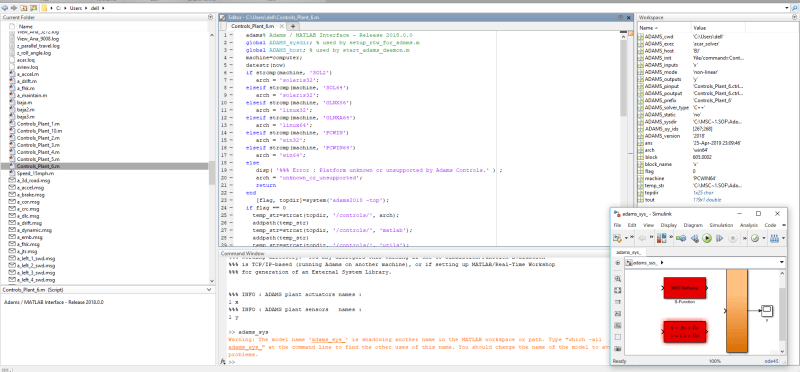Expand the Users path arrow in address bar
Image resolution: width=800 pixels, height=372 pixels.
(86, 9)
